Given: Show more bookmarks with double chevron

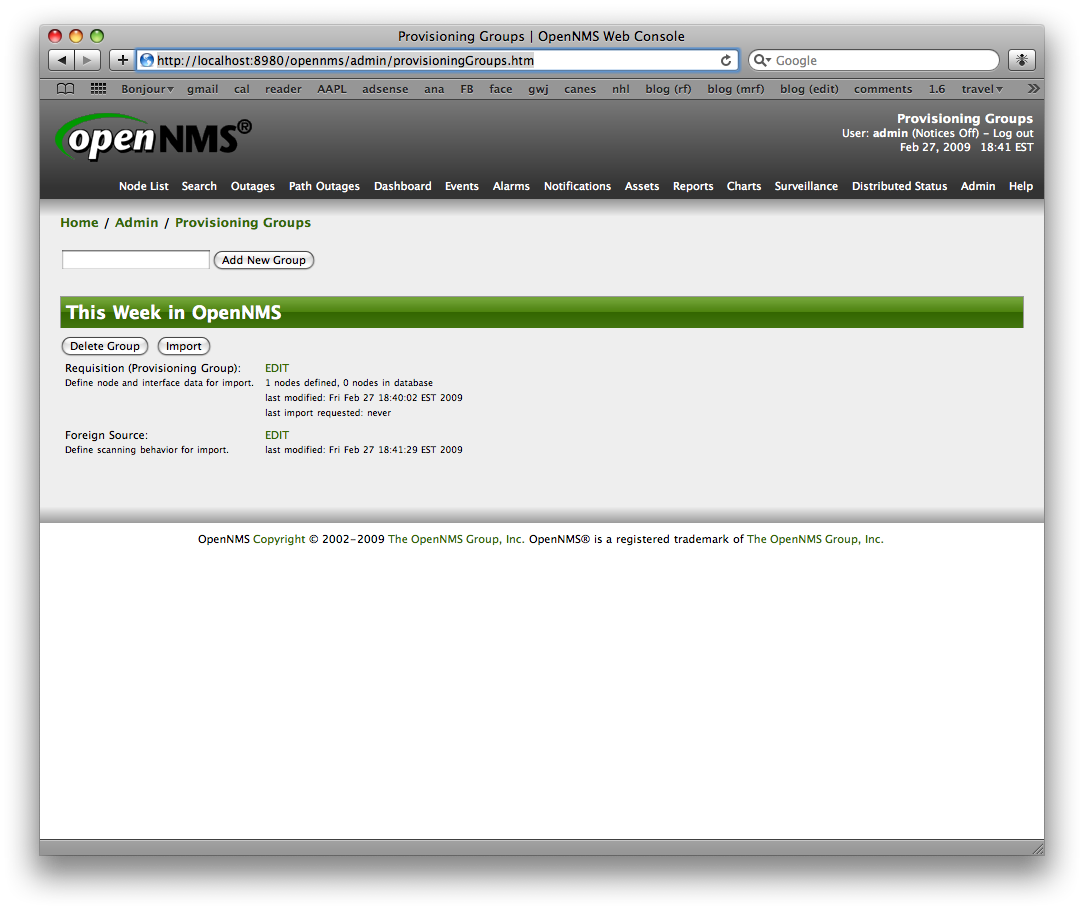Looking at the screenshot, I should click(1033, 89).
